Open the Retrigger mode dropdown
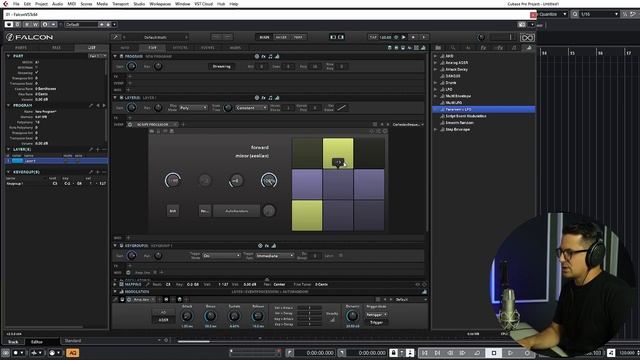 click(376, 315)
